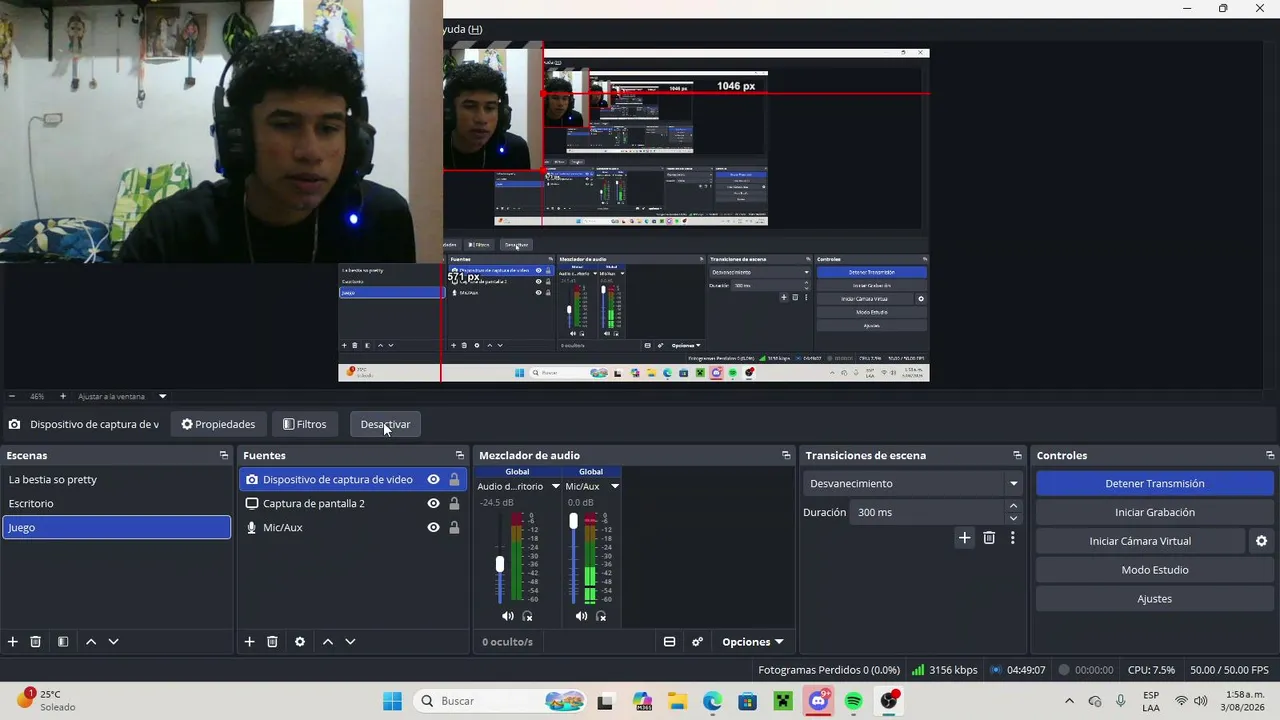Remove the selected scene with the trash icon
Image resolution: width=1280 pixels, height=720 pixels.
35,642
